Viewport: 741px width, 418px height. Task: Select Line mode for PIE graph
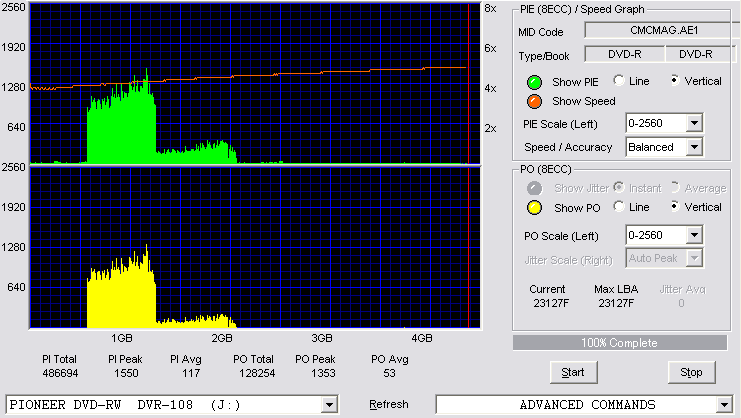[x=619, y=81]
